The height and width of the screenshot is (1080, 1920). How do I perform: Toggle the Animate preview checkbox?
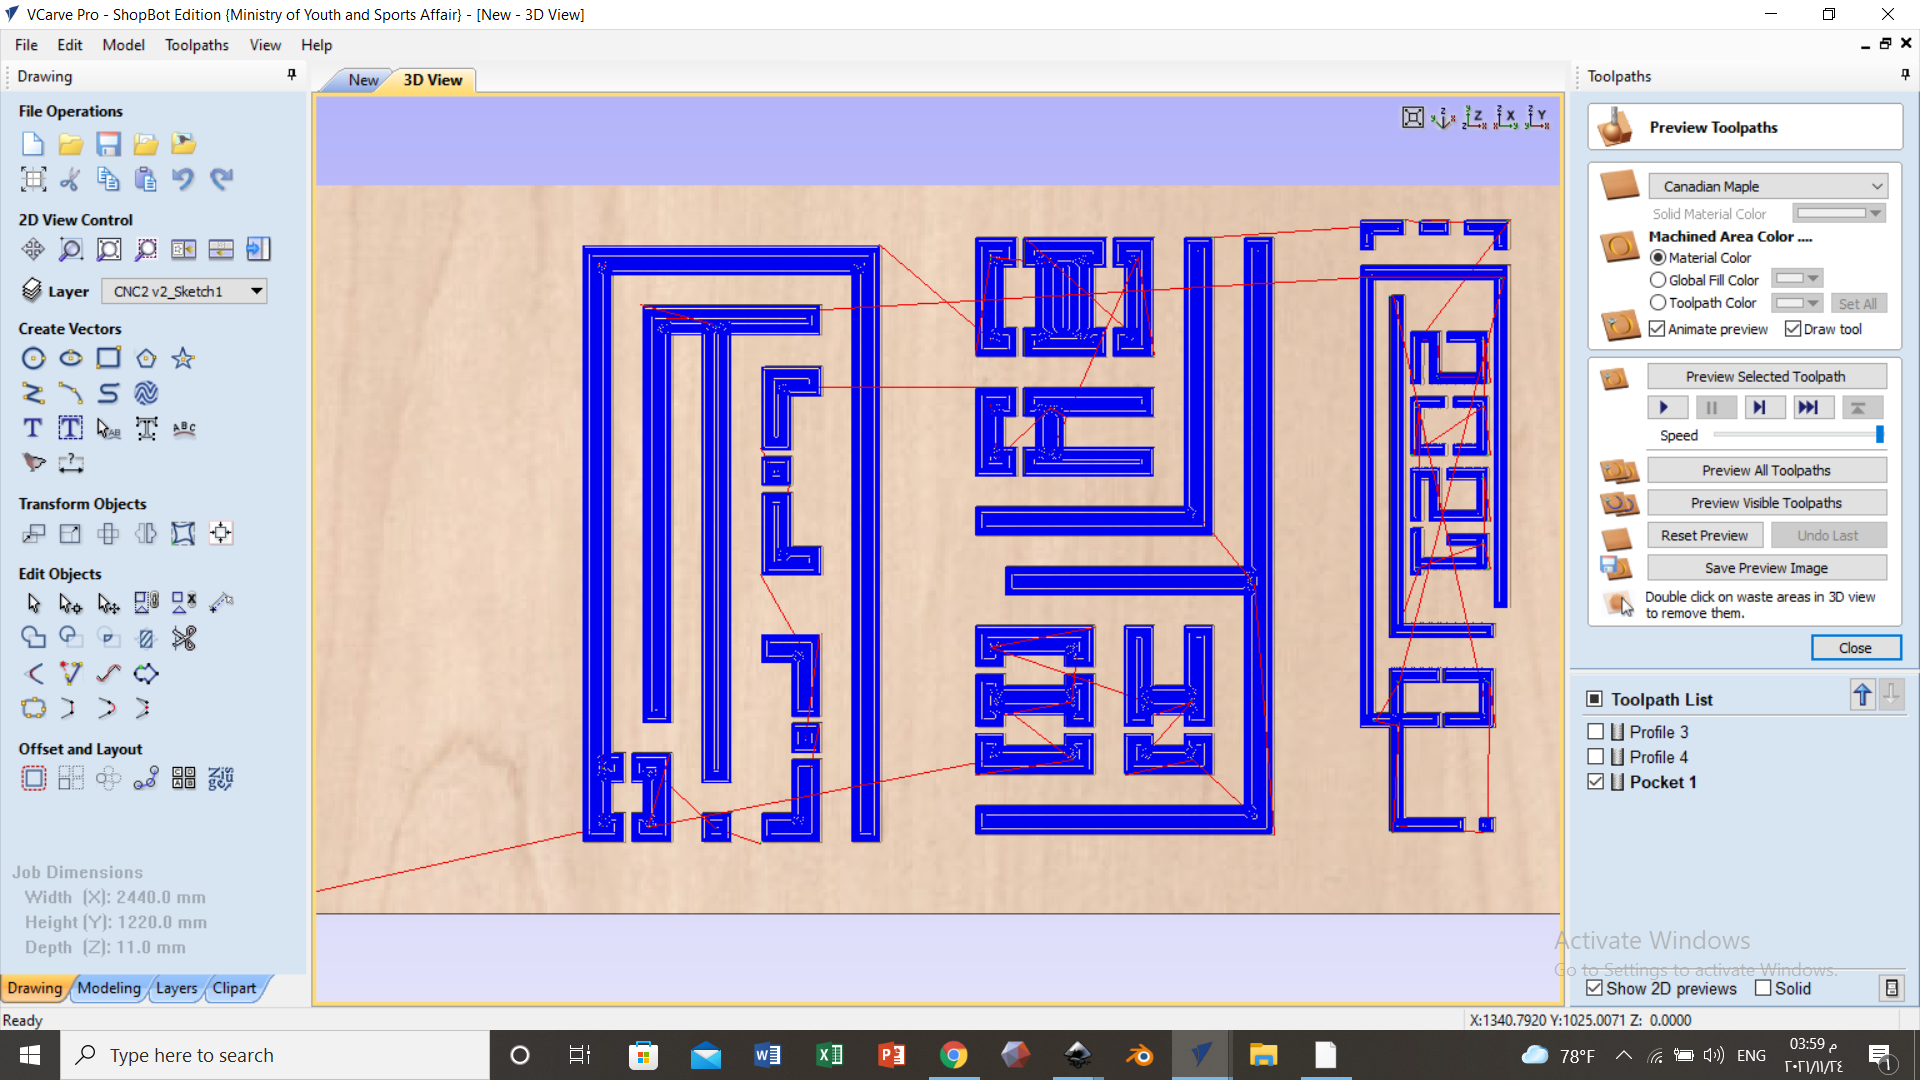tap(1657, 329)
